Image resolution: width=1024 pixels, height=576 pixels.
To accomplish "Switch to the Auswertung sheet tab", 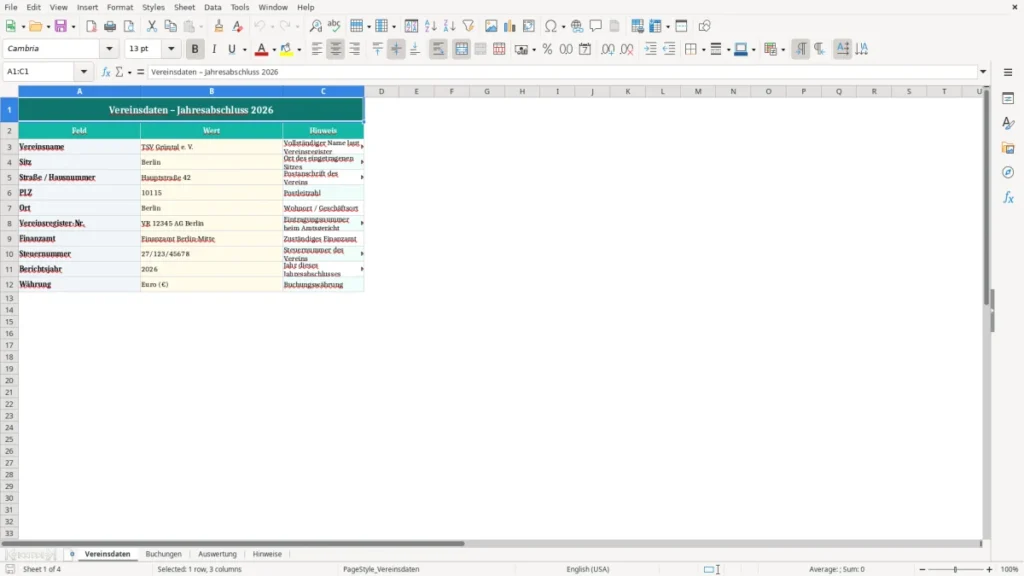I will (x=217, y=554).
